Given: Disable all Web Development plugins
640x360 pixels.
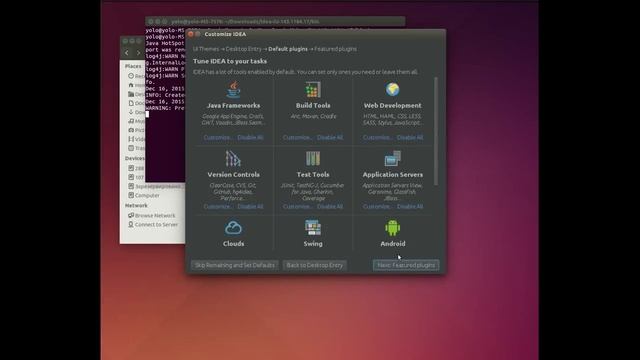Looking at the screenshot, I should [410, 138].
